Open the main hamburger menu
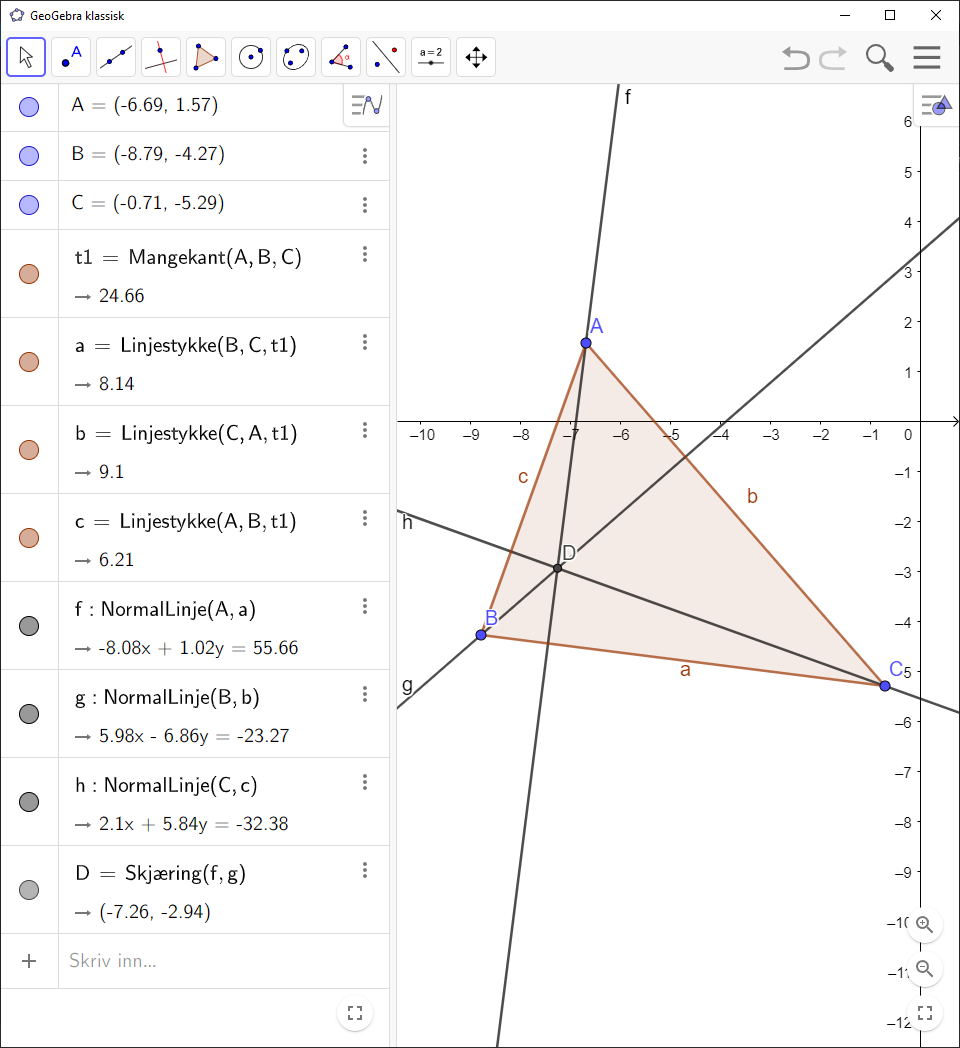The height and width of the screenshot is (1048, 960). click(927, 58)
